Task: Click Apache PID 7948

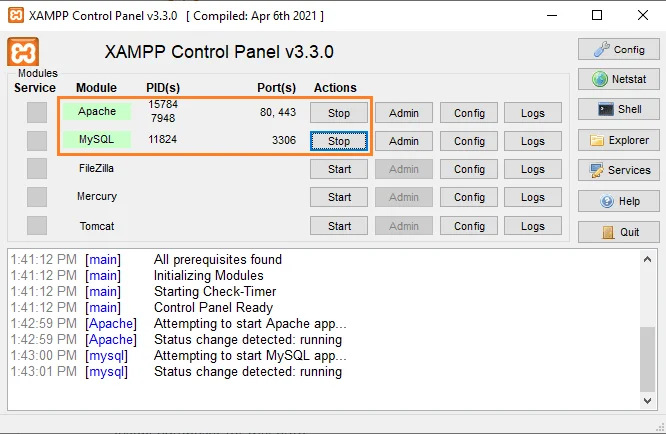Action: 163,118
